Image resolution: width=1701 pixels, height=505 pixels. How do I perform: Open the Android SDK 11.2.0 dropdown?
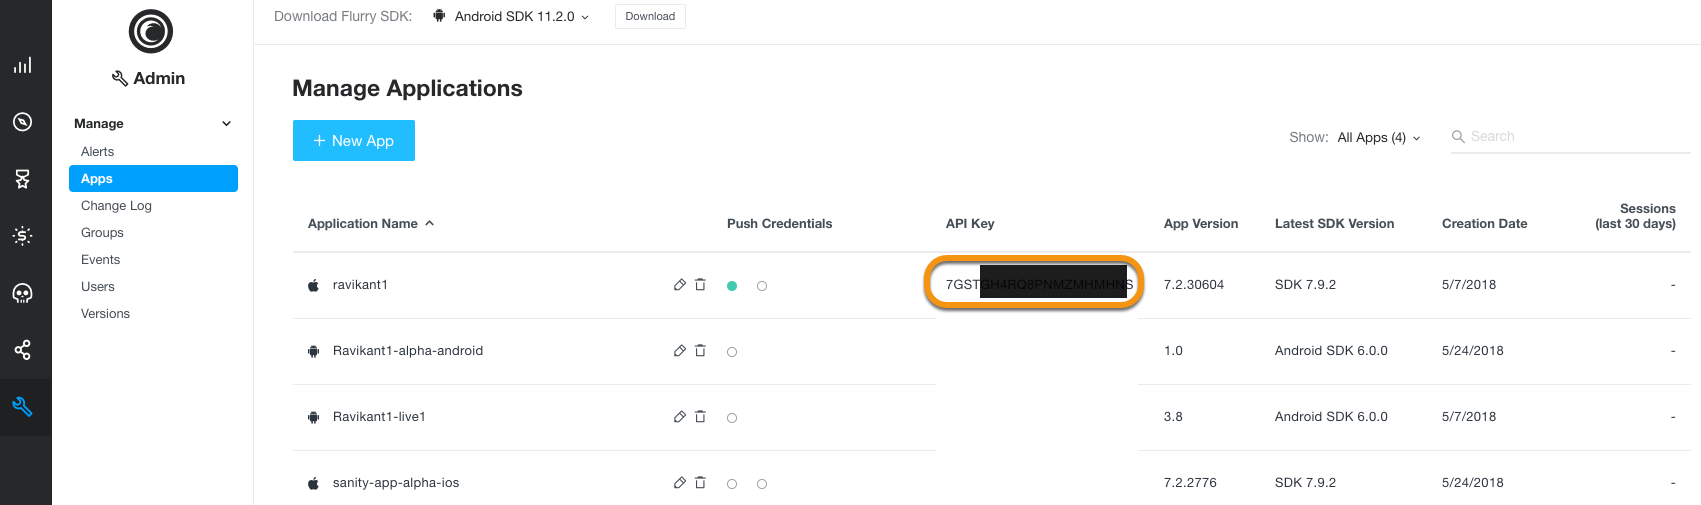tap(511, 16)
